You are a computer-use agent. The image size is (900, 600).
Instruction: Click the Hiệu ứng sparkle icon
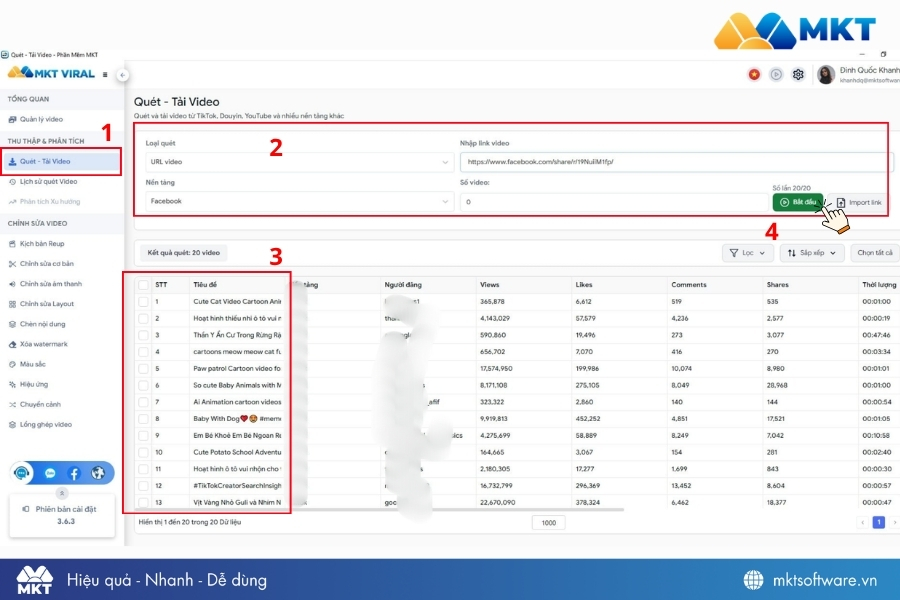click(x=12, y=384)
